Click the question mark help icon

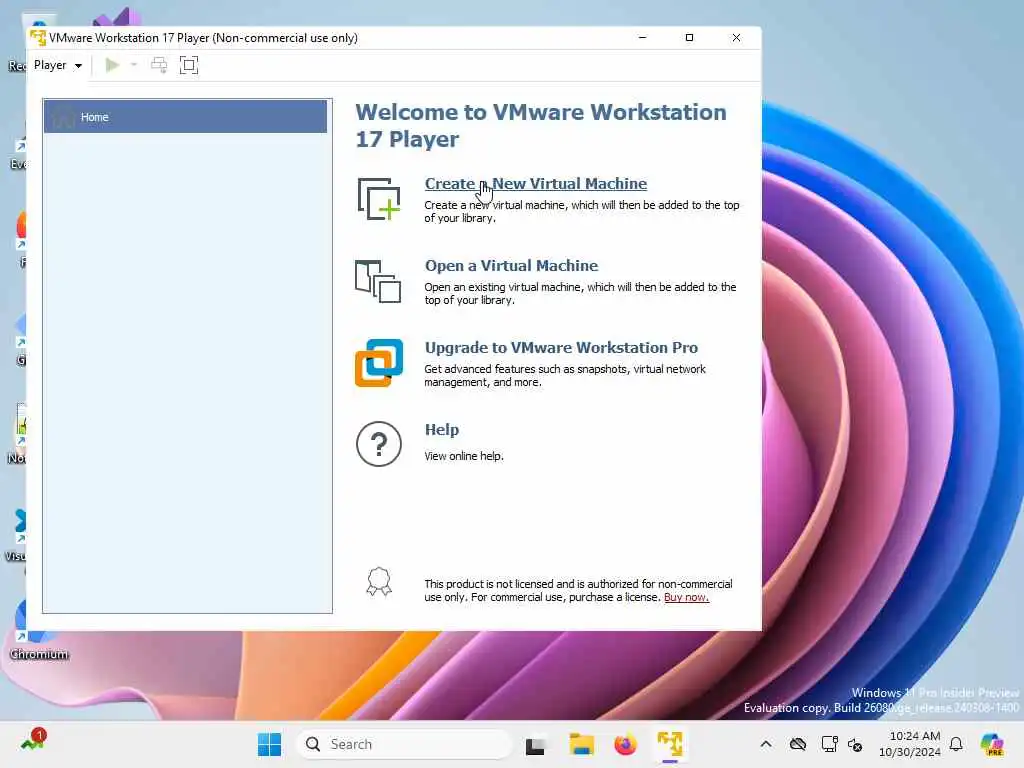tap(379, 444)
